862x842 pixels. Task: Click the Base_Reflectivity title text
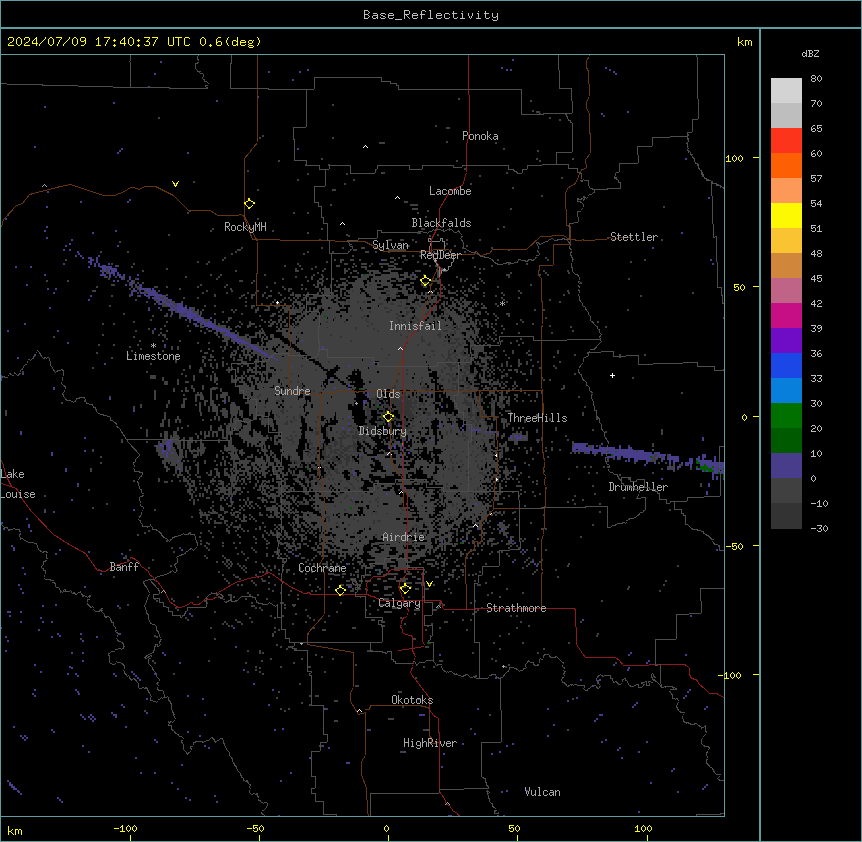tap(431, 15)
